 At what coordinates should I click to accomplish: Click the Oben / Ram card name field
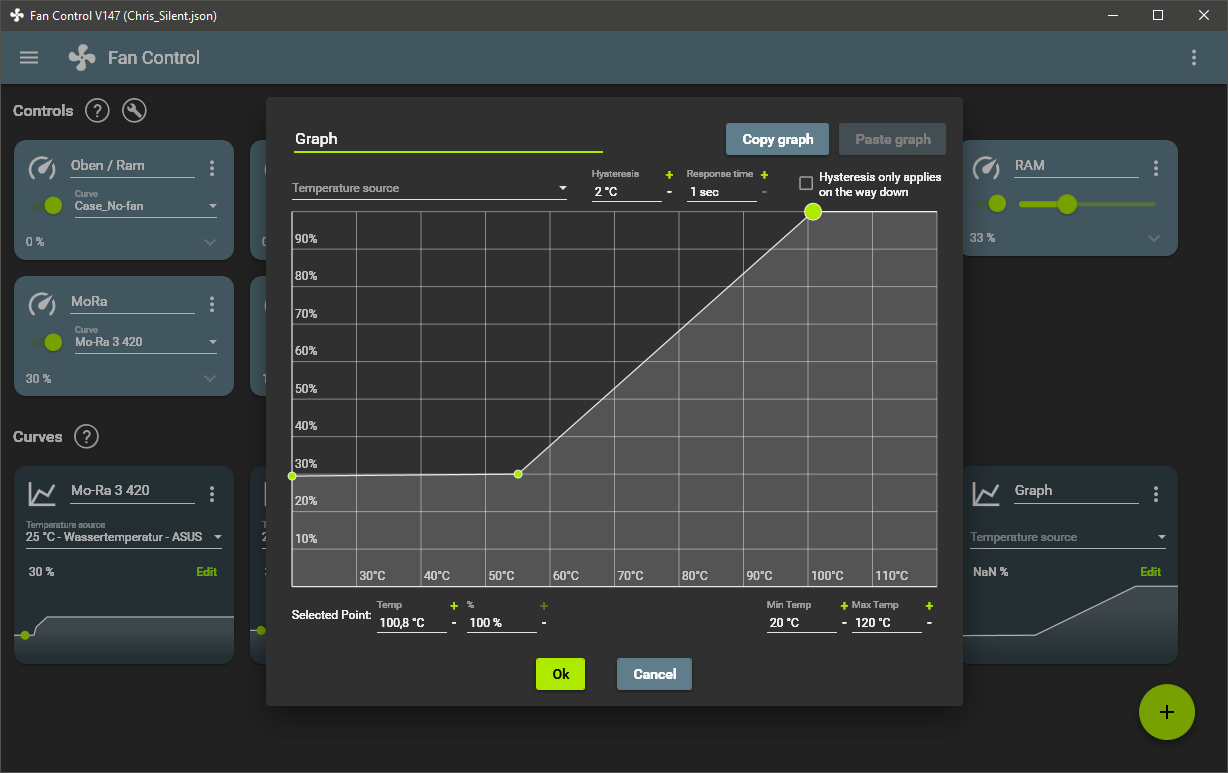tap(132, 166)
